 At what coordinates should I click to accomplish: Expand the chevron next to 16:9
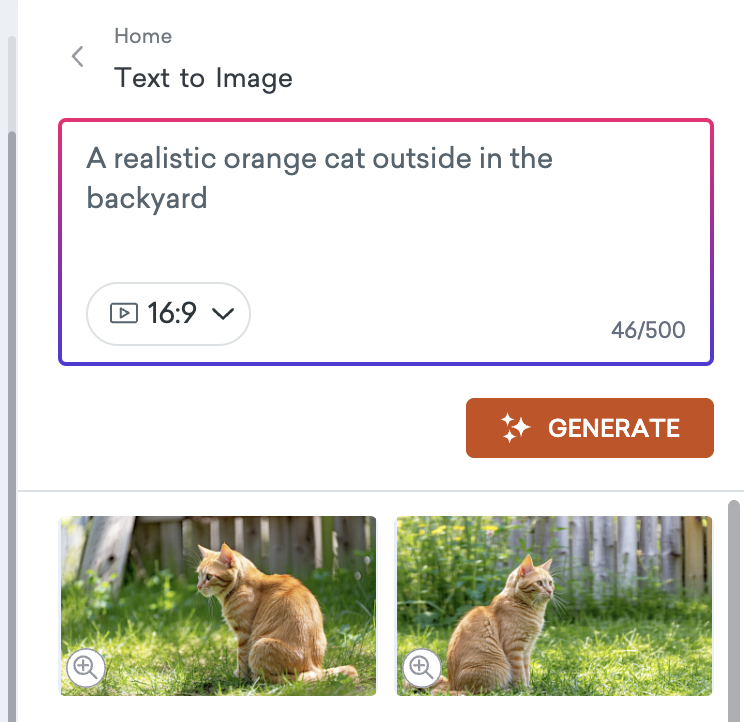click(x=224, y=313)
